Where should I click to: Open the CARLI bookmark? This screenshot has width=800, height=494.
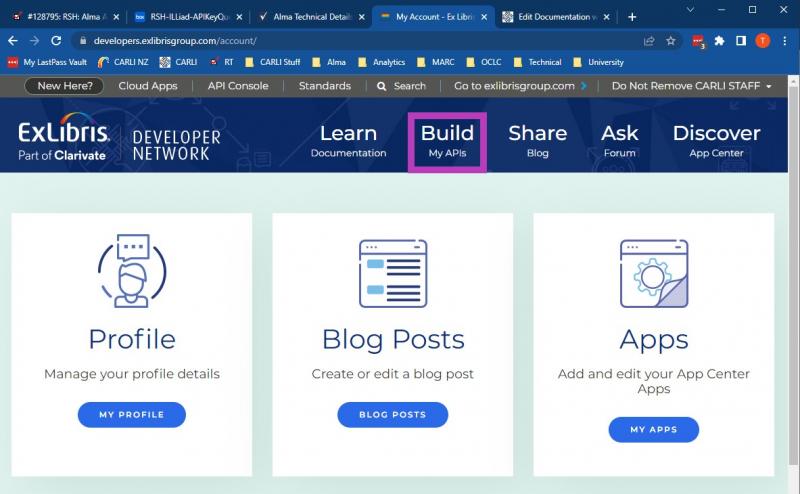click(x=178, y=62)
